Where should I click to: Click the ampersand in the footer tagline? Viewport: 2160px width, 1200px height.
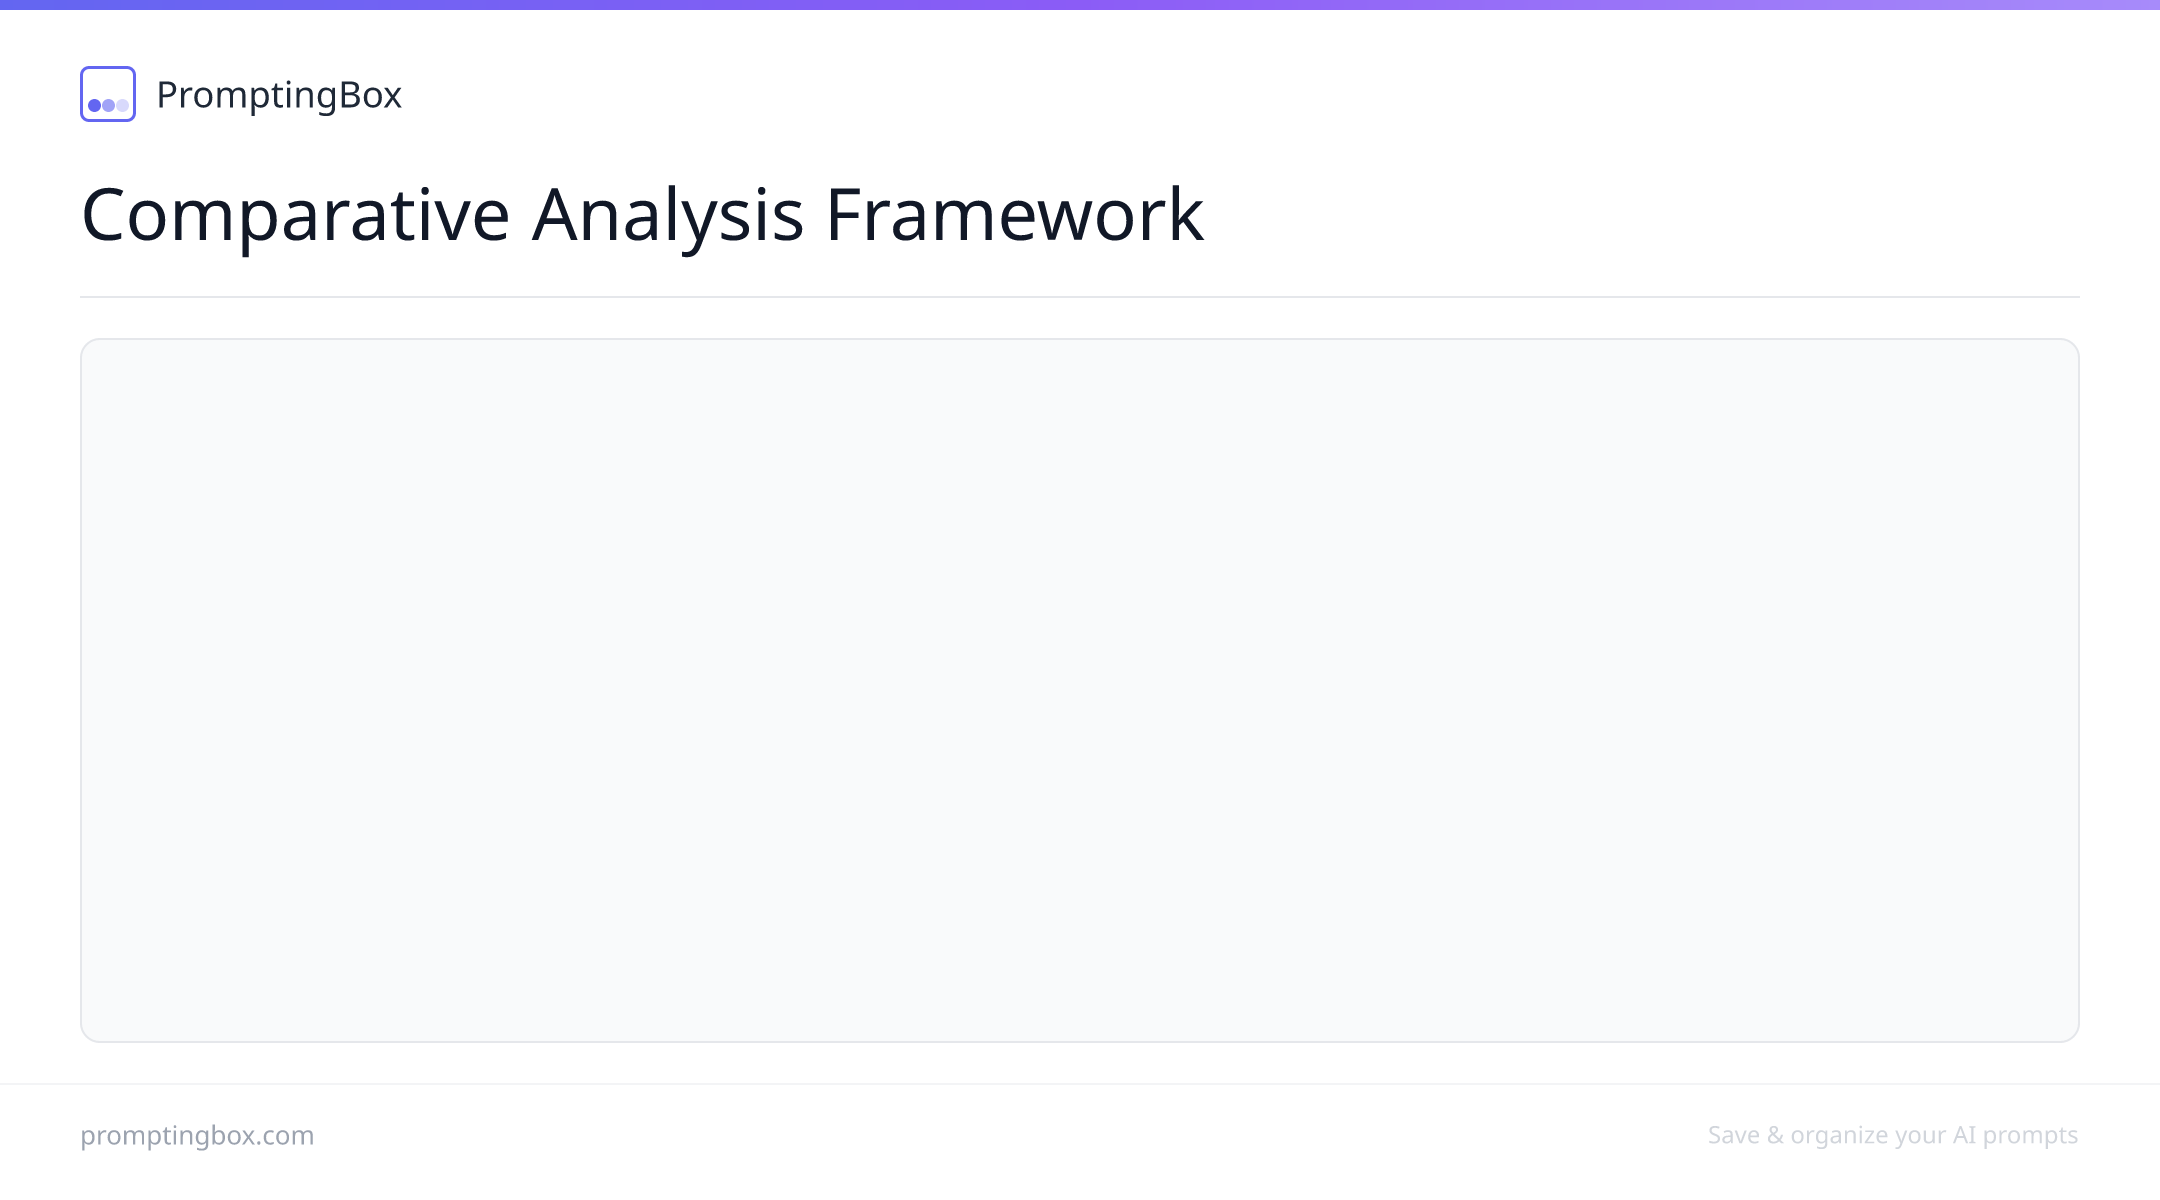coord(1775,1136)
